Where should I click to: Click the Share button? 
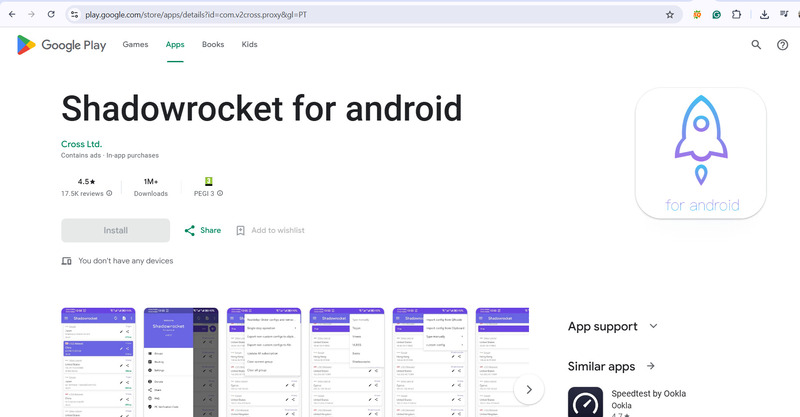click(x=203, y=230)
